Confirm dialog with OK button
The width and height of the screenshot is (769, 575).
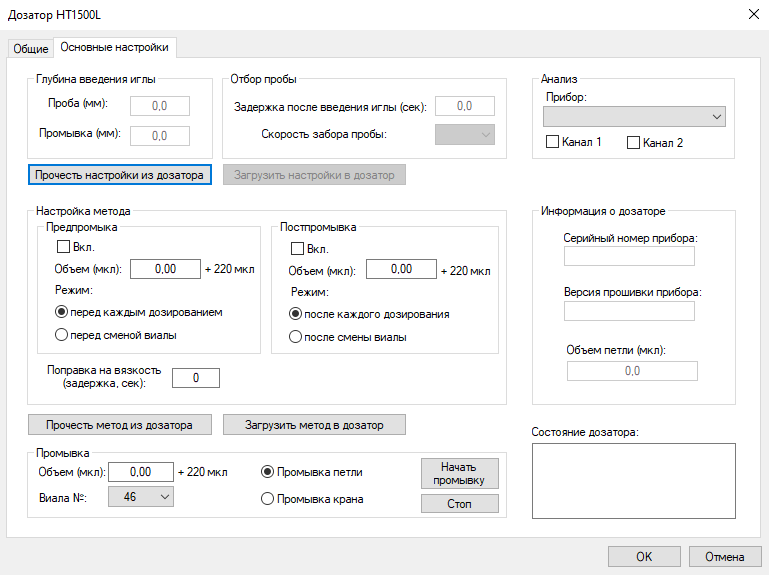coord(644,556)
